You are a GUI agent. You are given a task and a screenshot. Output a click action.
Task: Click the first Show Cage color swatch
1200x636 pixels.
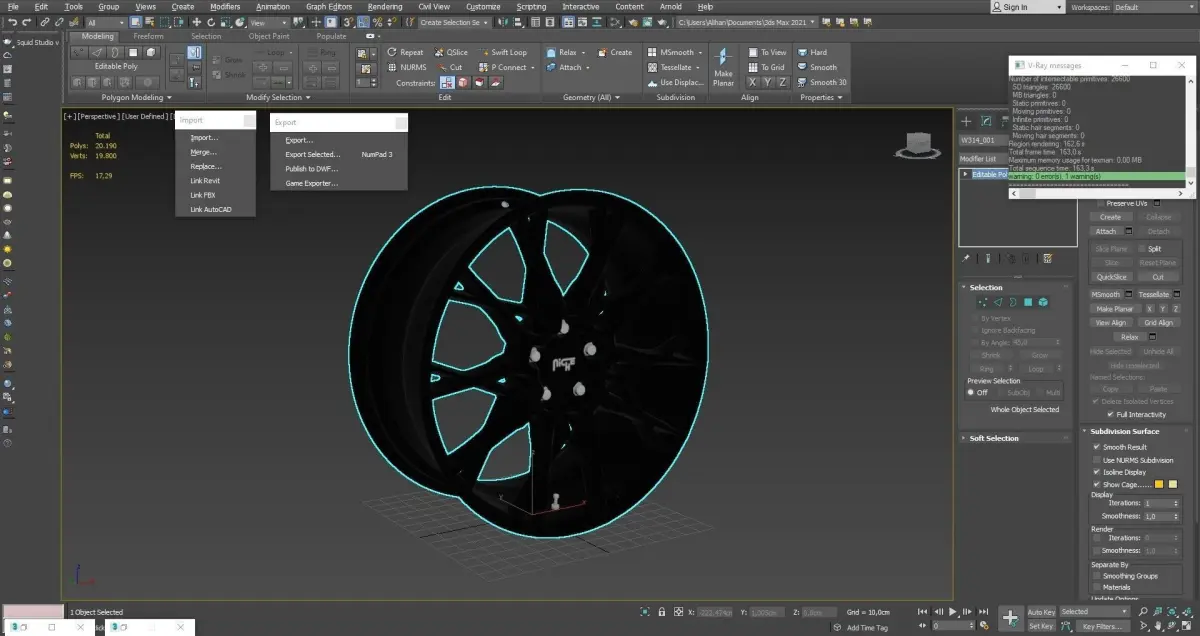click(x=1159, y=484)
